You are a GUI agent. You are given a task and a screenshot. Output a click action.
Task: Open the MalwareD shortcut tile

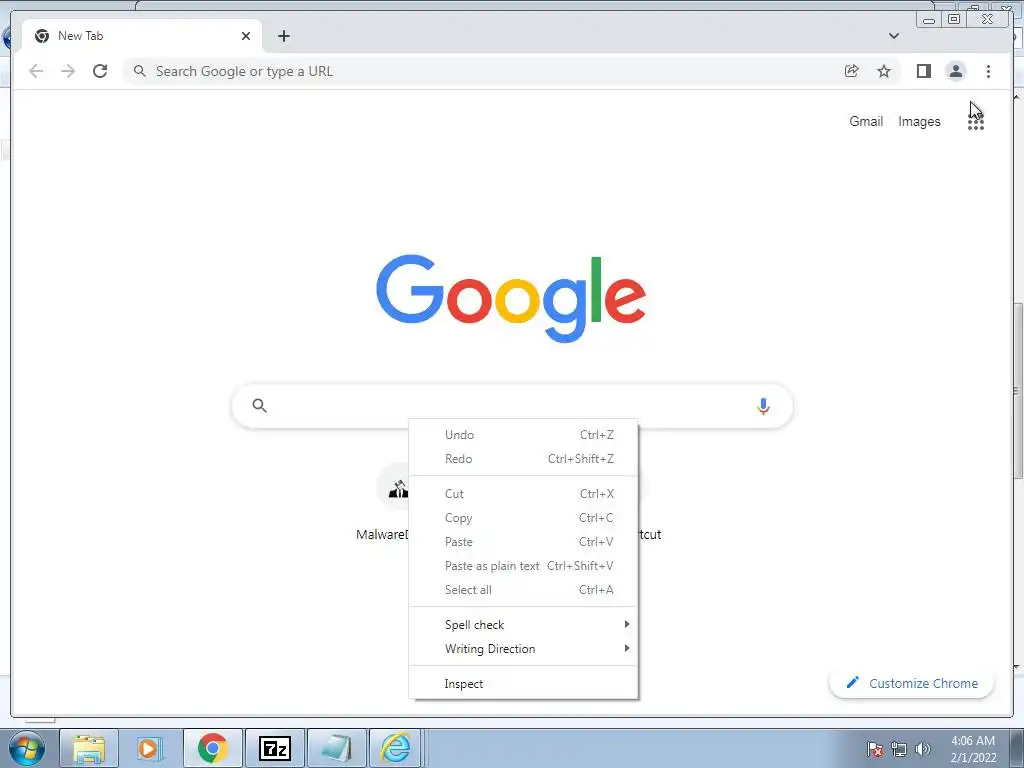point(383,503)
